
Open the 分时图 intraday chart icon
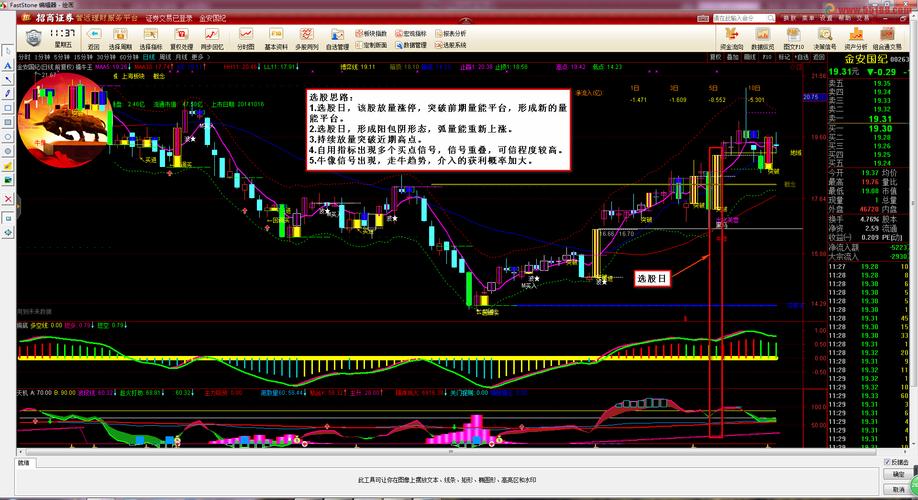point(245,35)
